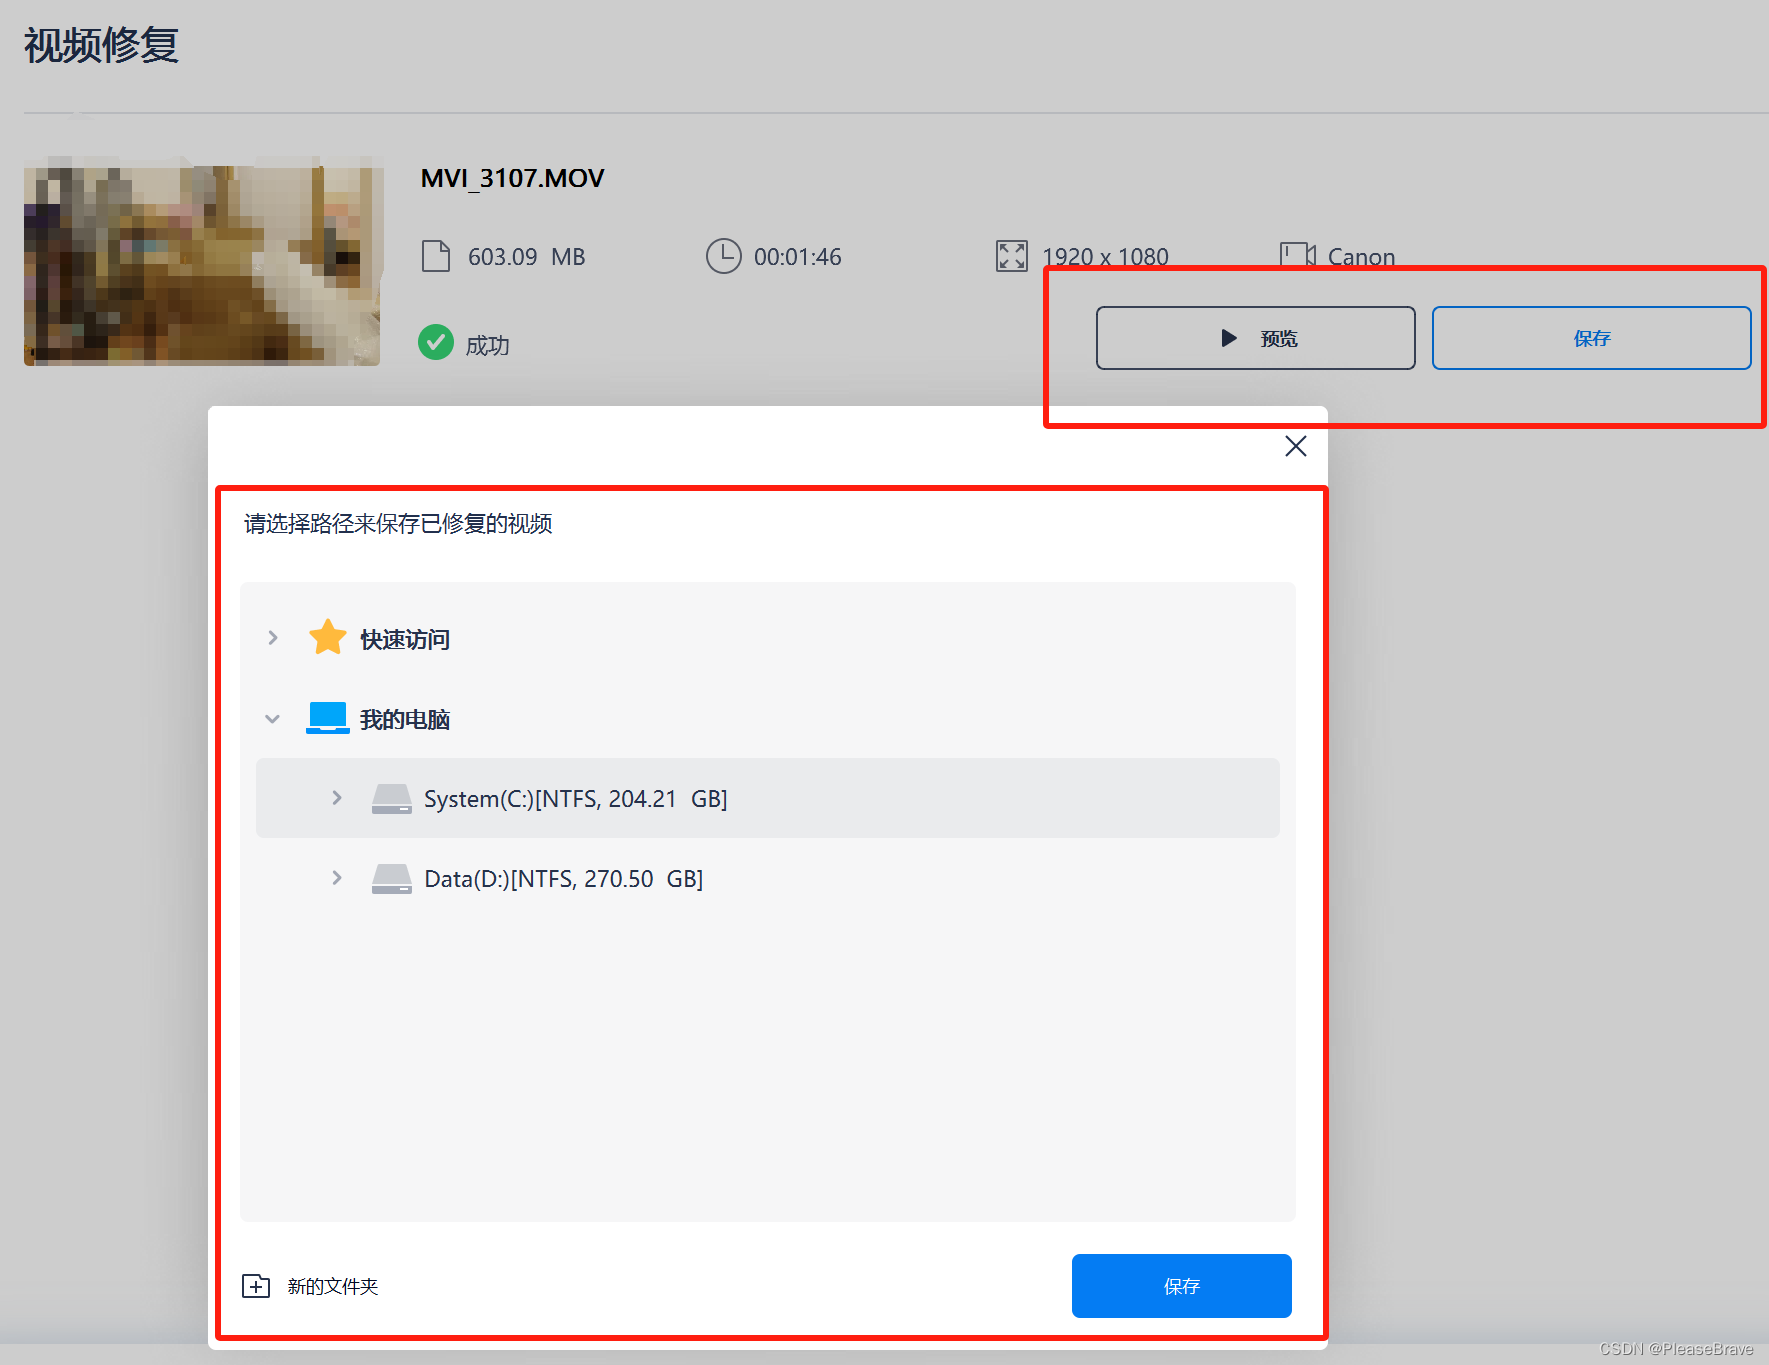
Task: Select the My Computer monitor icon
Action: 327,718
